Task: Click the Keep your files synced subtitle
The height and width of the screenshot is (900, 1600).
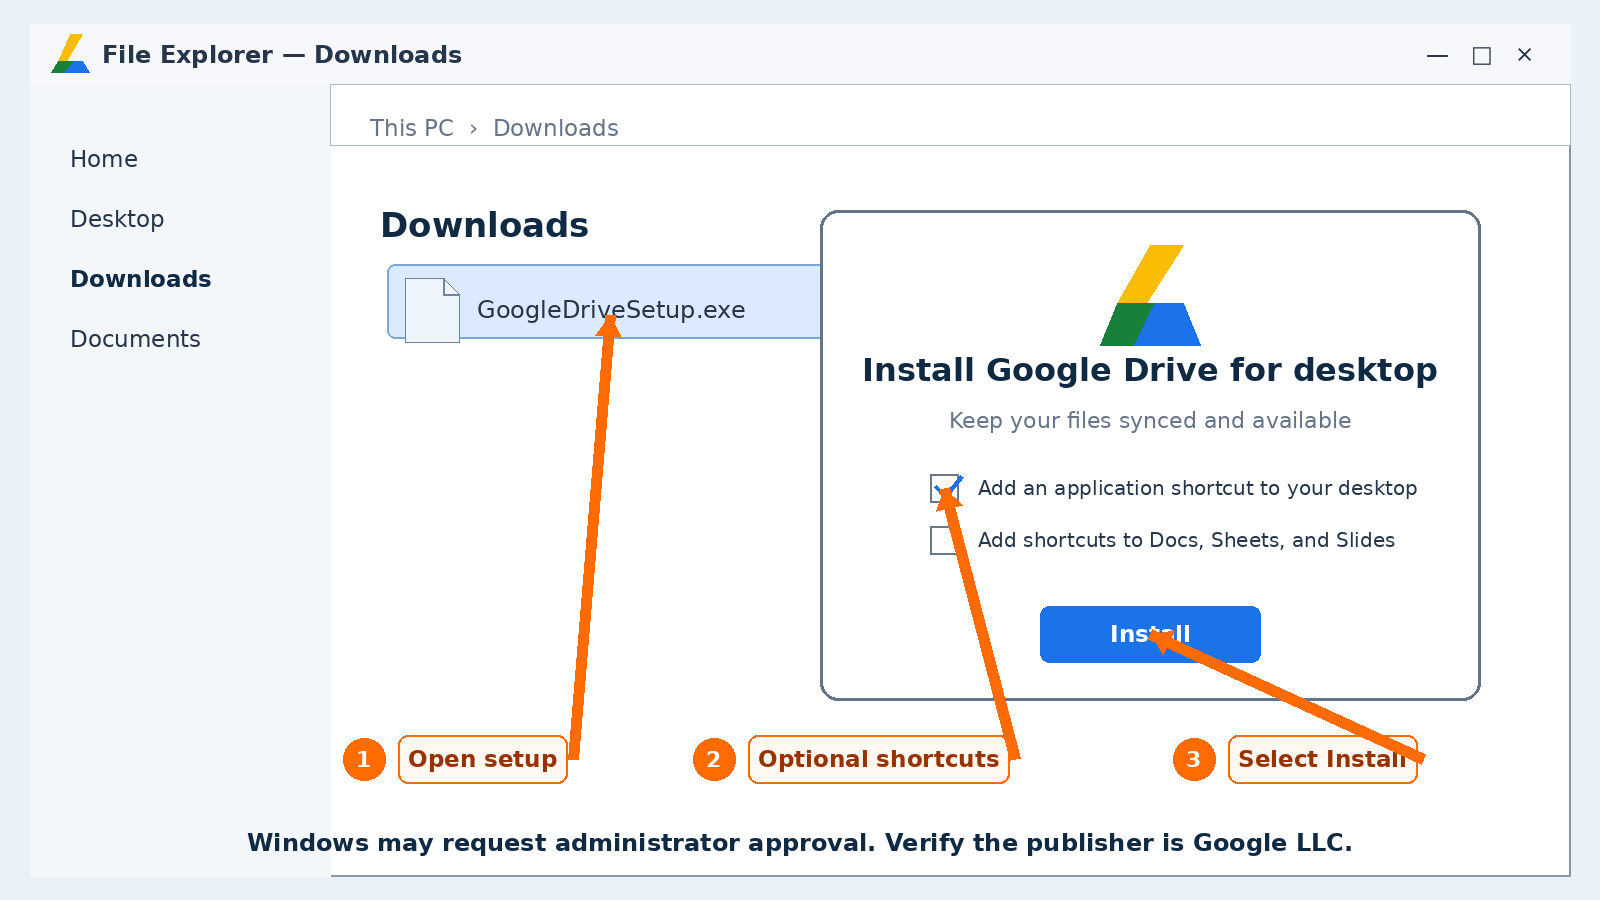Action: (x=1150, y=420)
